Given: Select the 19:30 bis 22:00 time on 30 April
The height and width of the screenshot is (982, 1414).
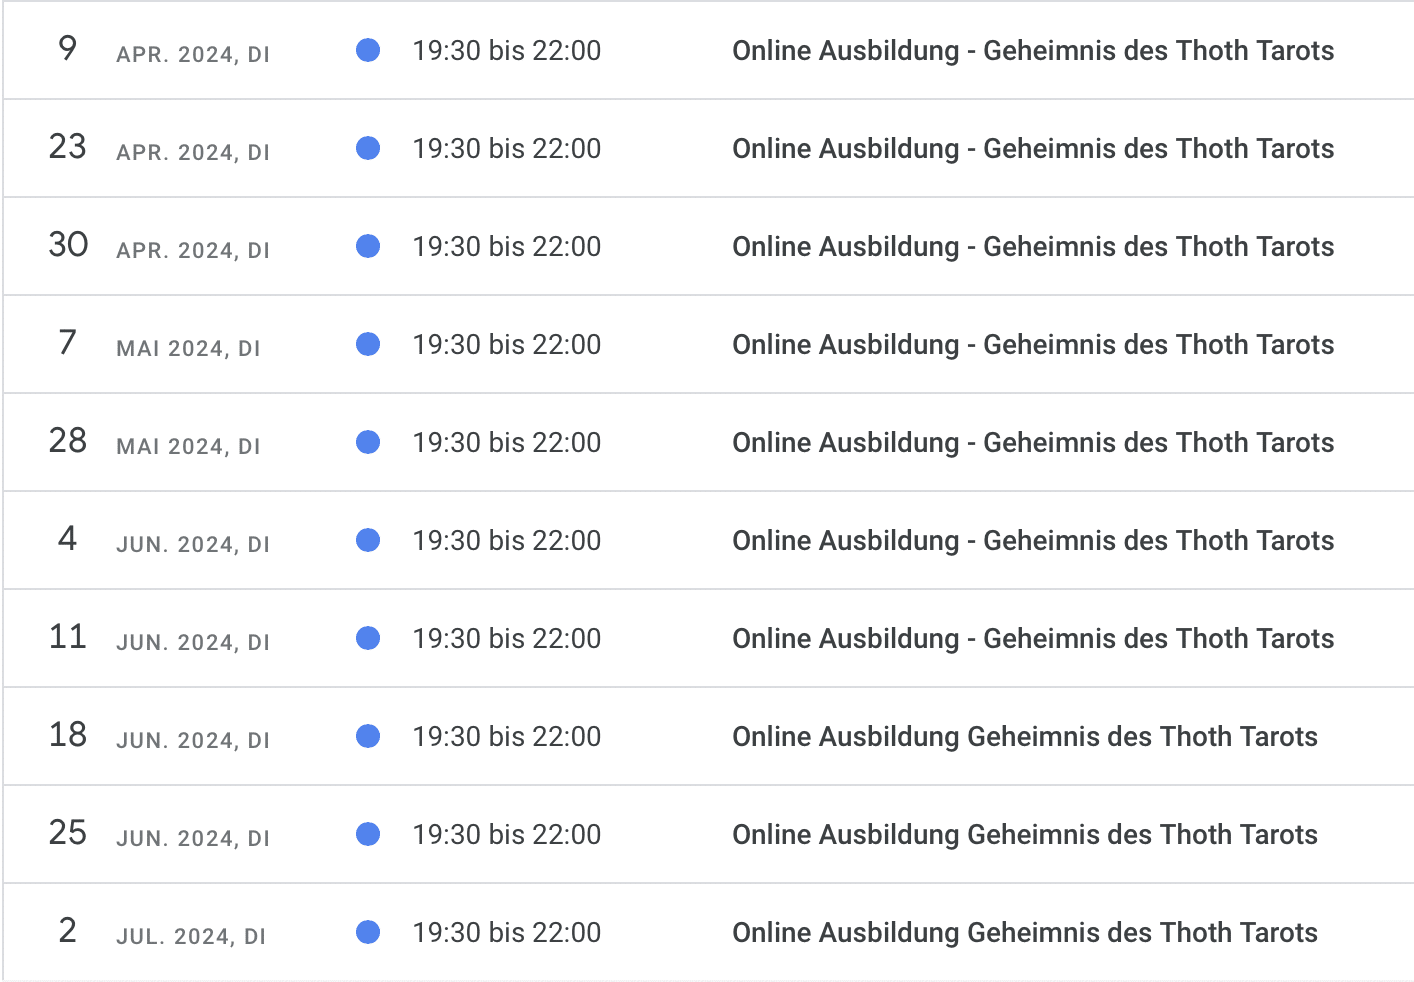Looking at the screenshot, I should pos(506,247).
